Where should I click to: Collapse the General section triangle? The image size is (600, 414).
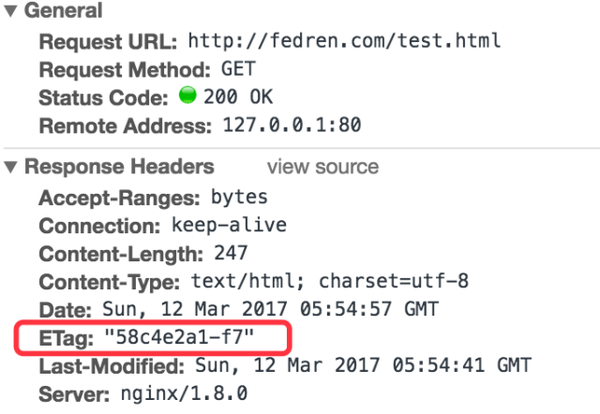(x=10, y=11)
